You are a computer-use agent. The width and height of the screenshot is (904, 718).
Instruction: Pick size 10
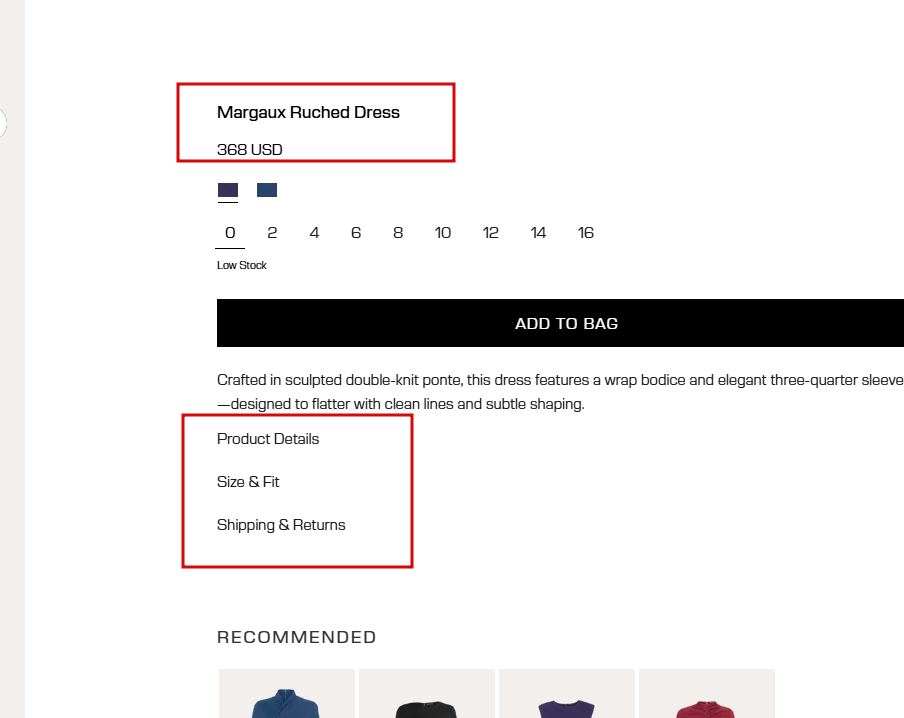(443, 233)
